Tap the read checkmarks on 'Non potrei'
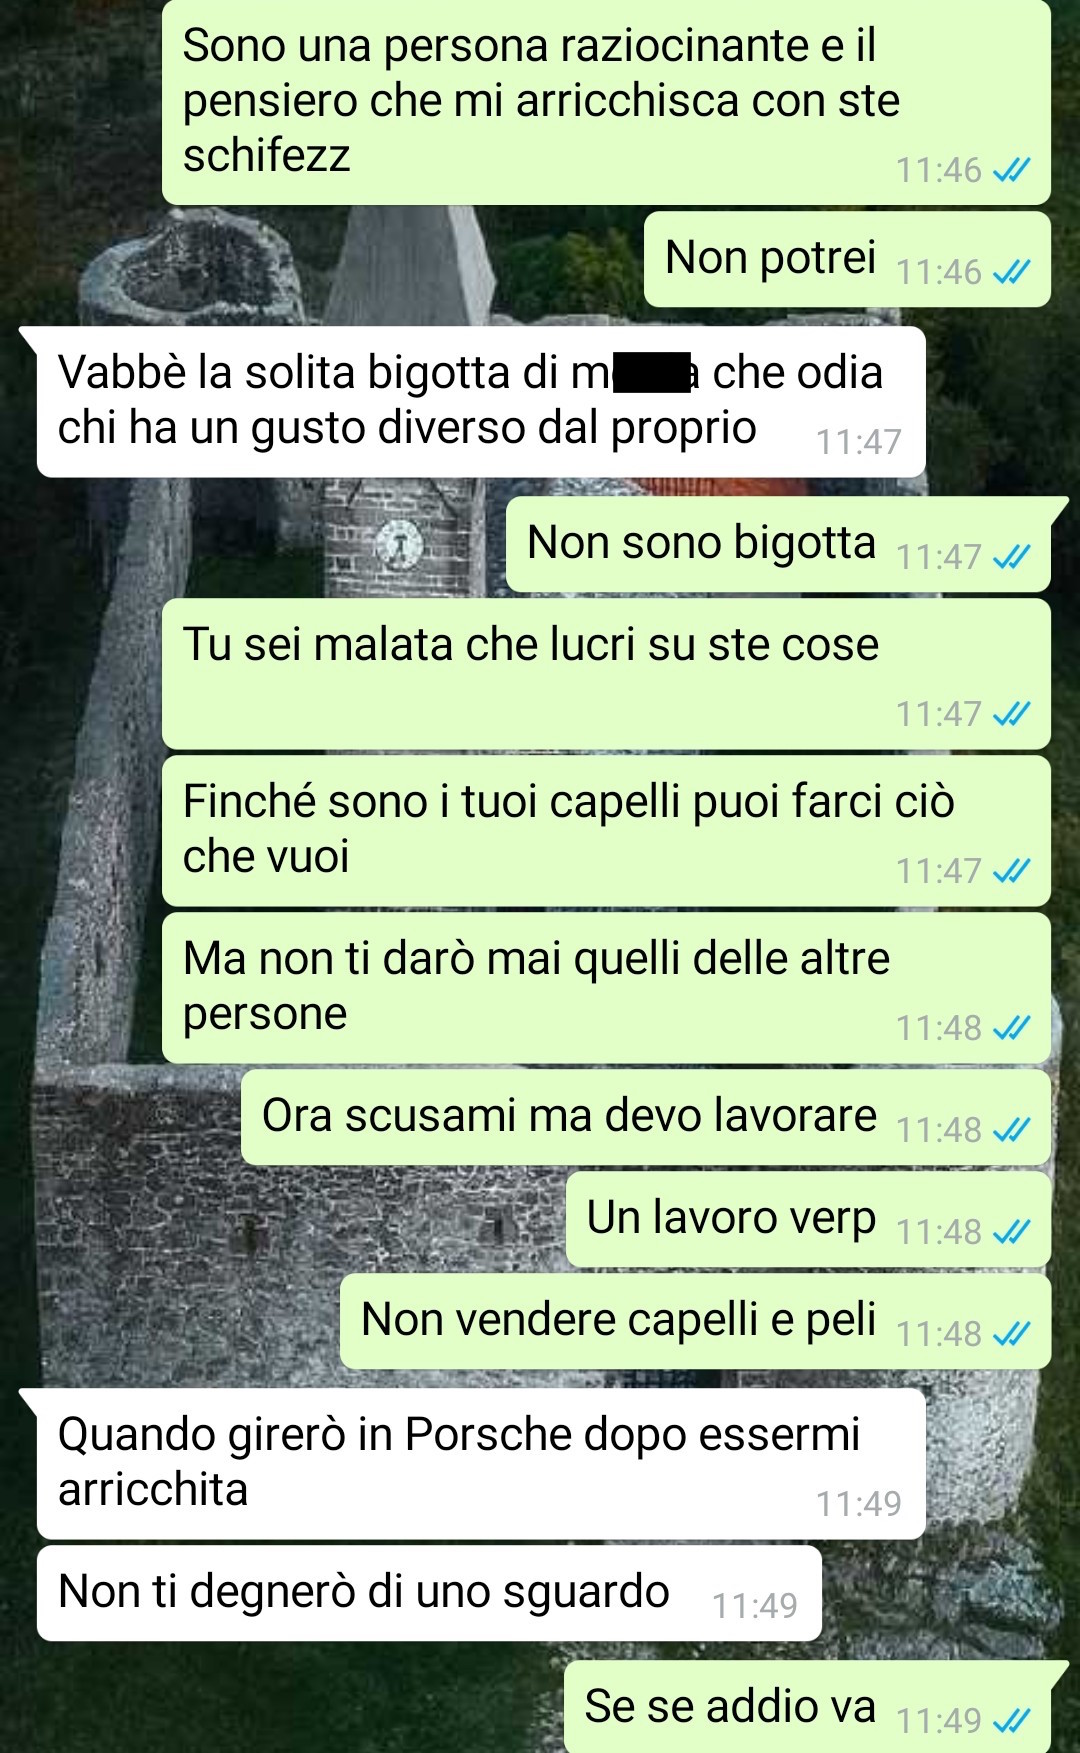The image size is (1080, 1753). point(1011,272)
